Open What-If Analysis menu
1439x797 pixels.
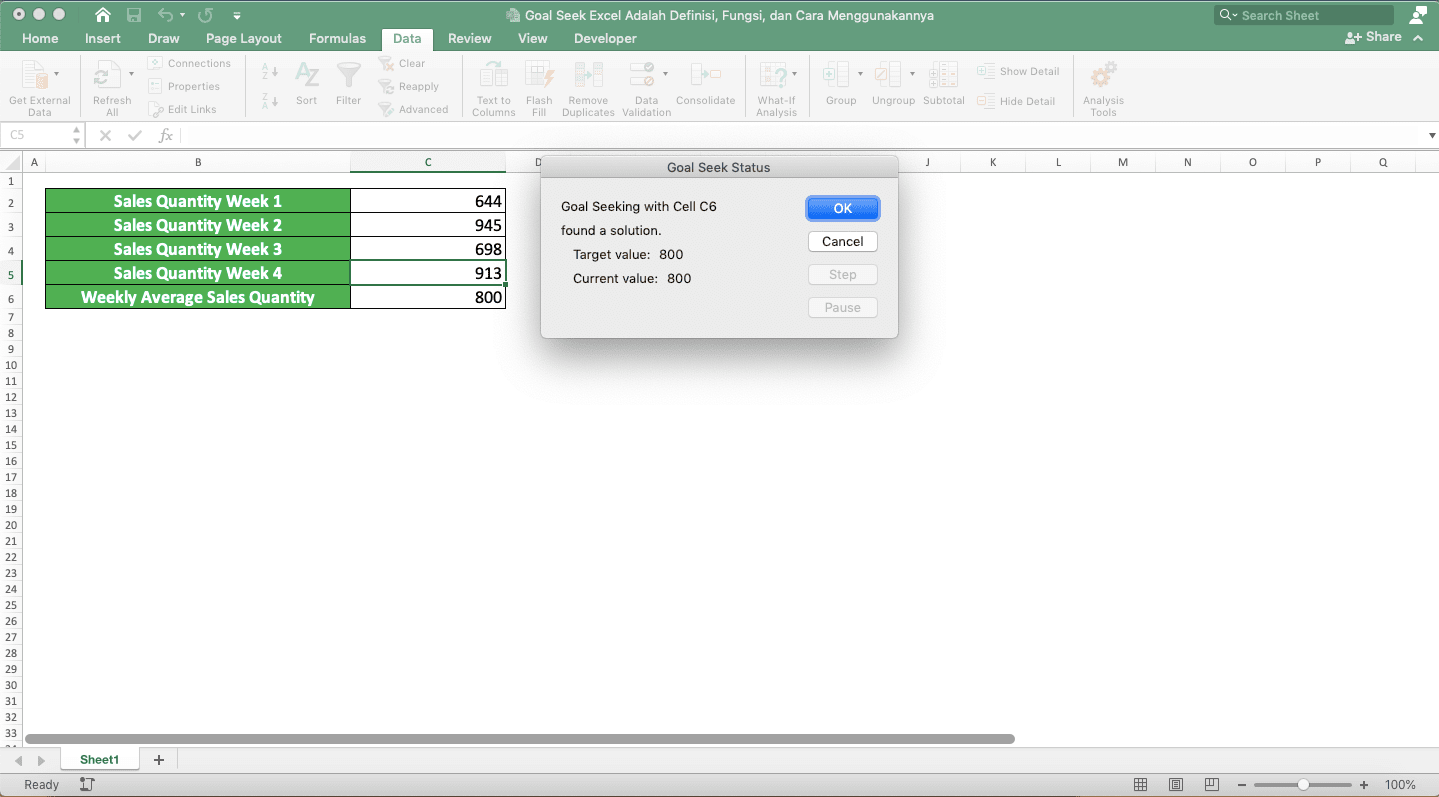777,88
